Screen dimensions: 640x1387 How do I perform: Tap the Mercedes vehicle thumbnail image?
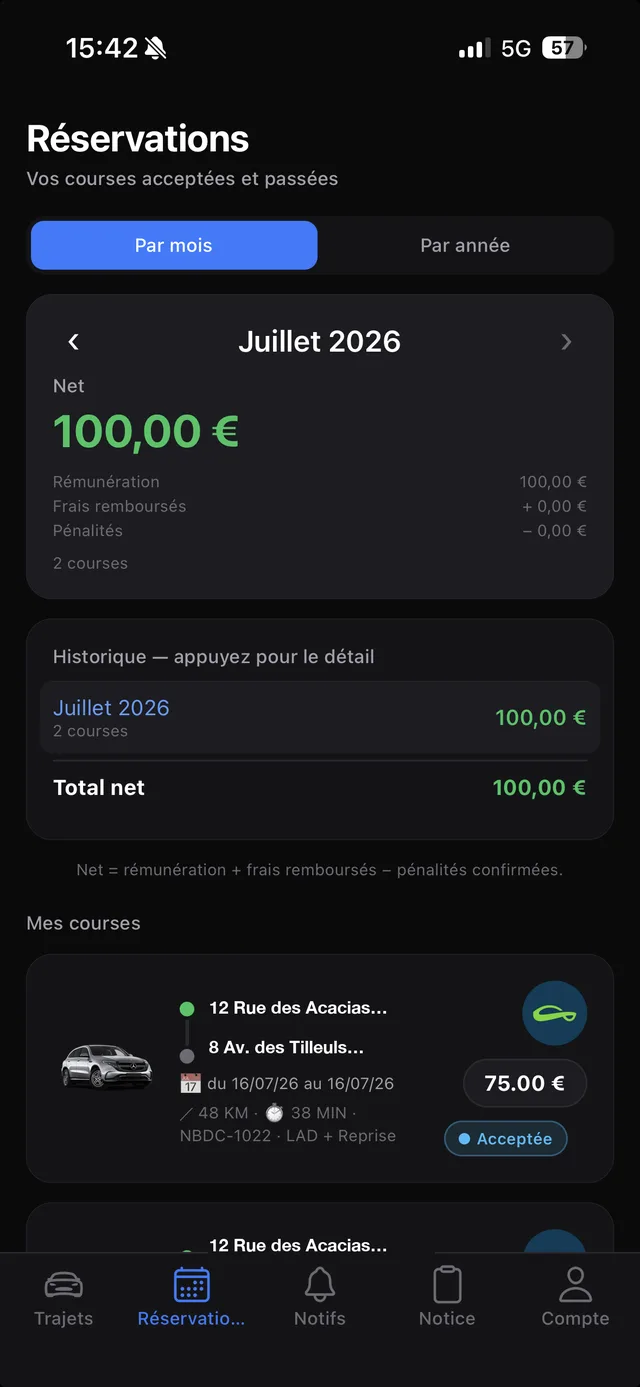107,1066
